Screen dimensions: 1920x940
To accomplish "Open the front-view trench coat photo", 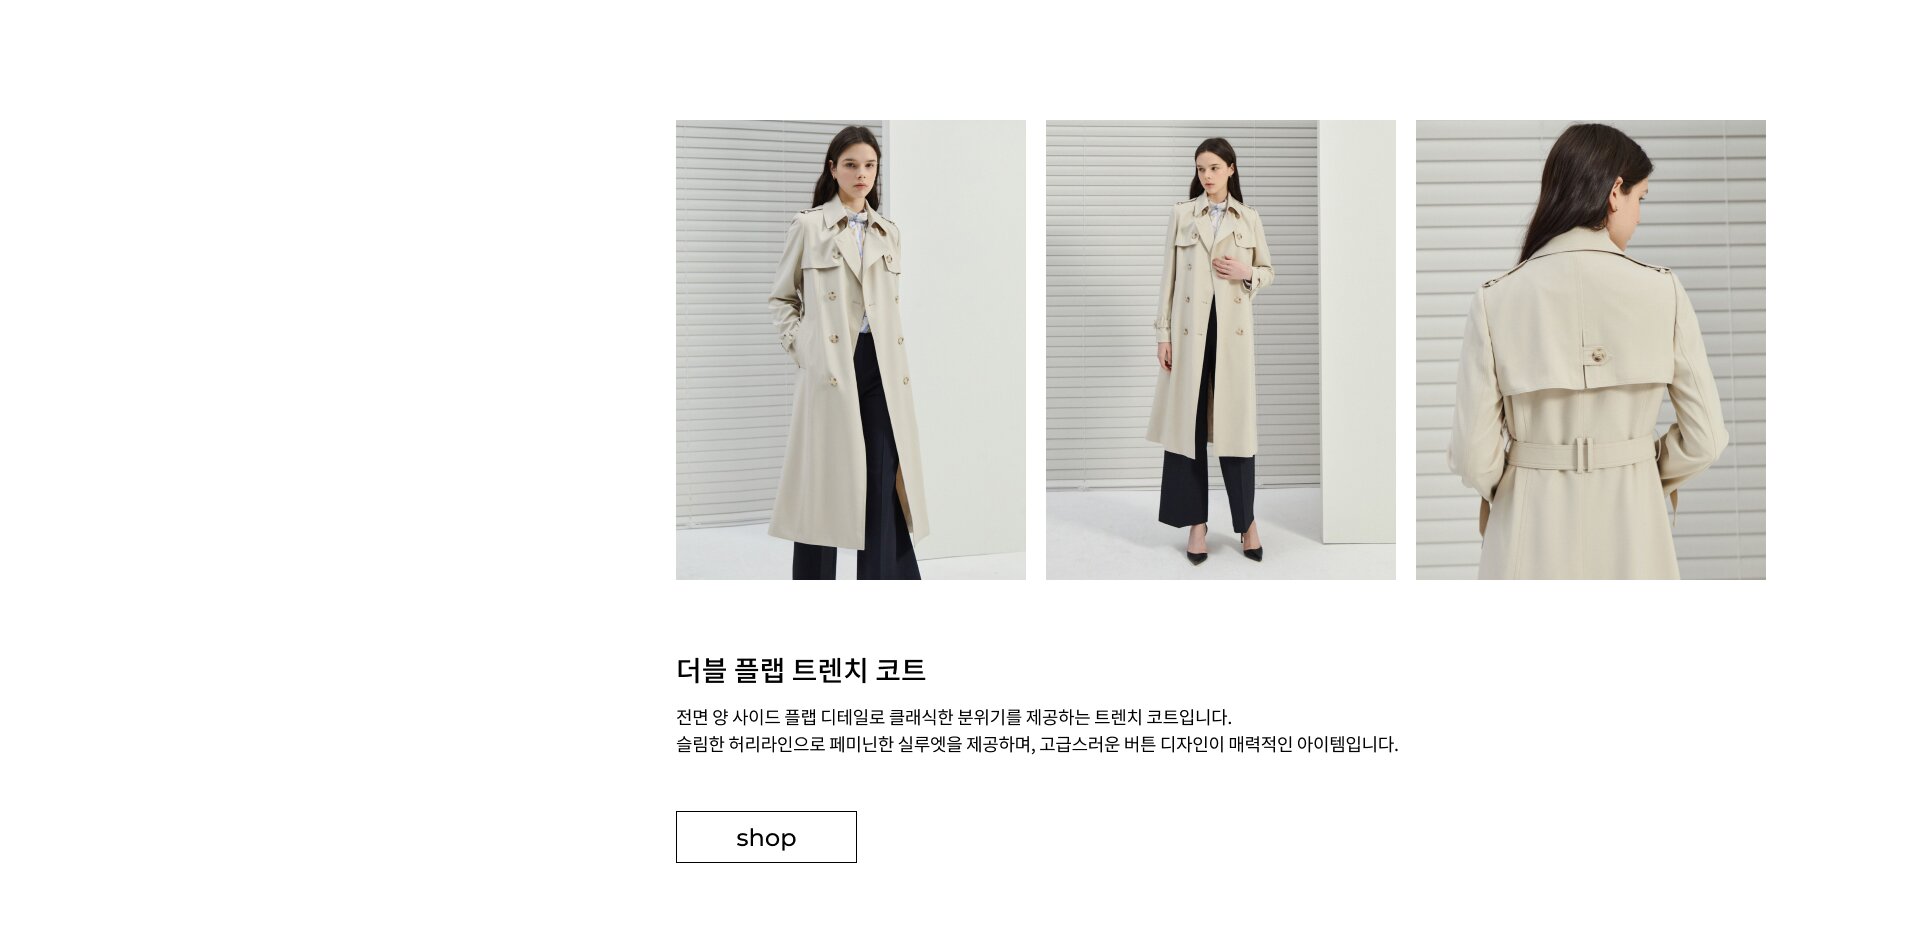I will pos(851,350).
